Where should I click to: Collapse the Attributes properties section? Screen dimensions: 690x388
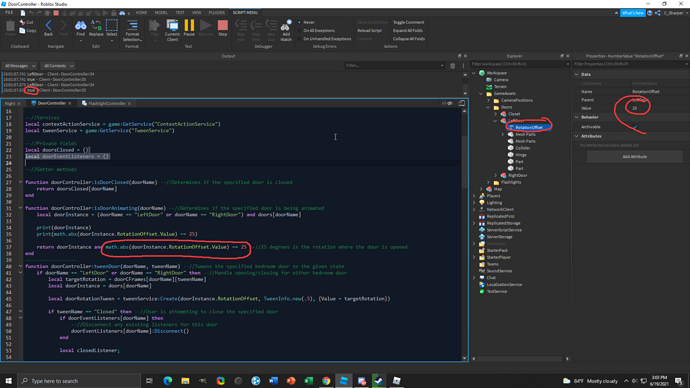coord(577,136)
